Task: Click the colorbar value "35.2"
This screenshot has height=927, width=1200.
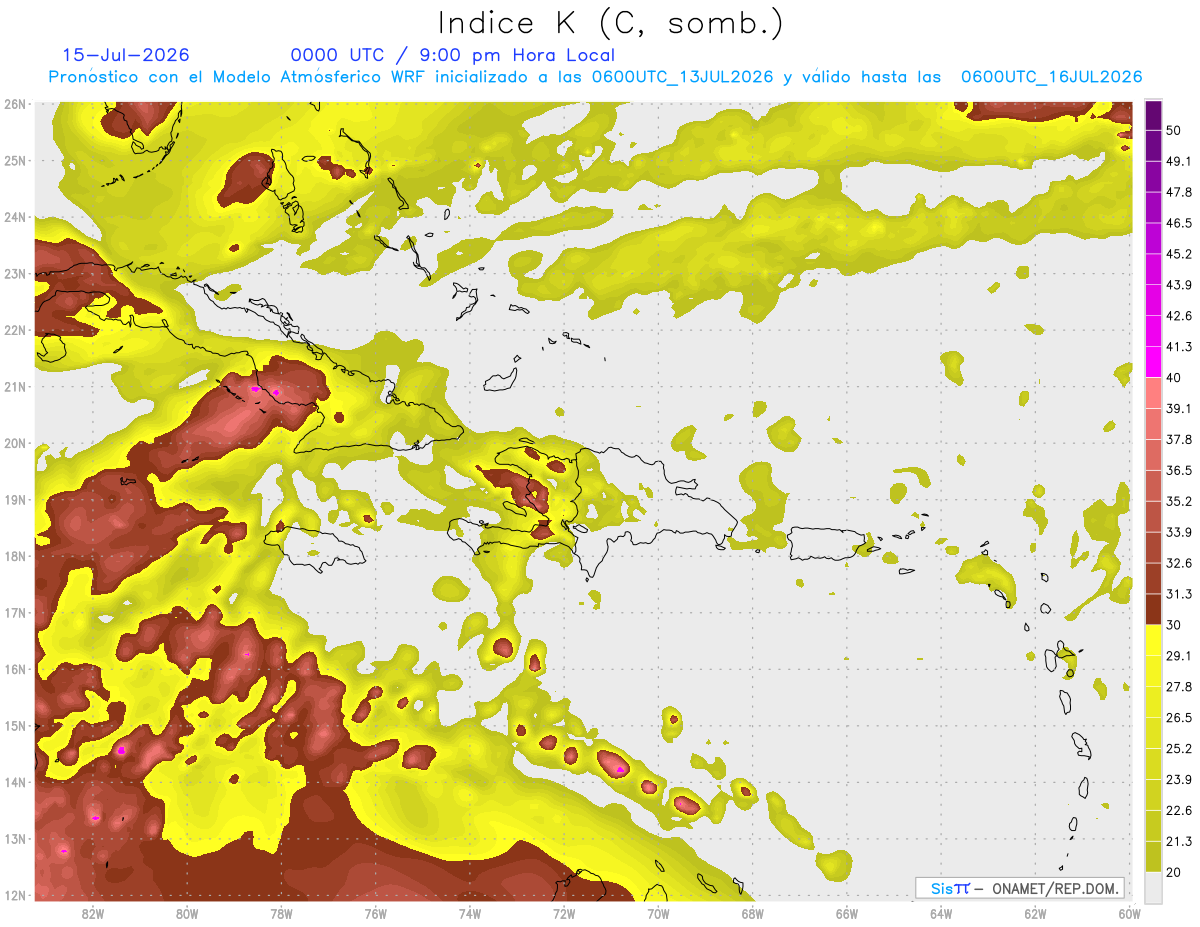Action: click(1178, 501)
